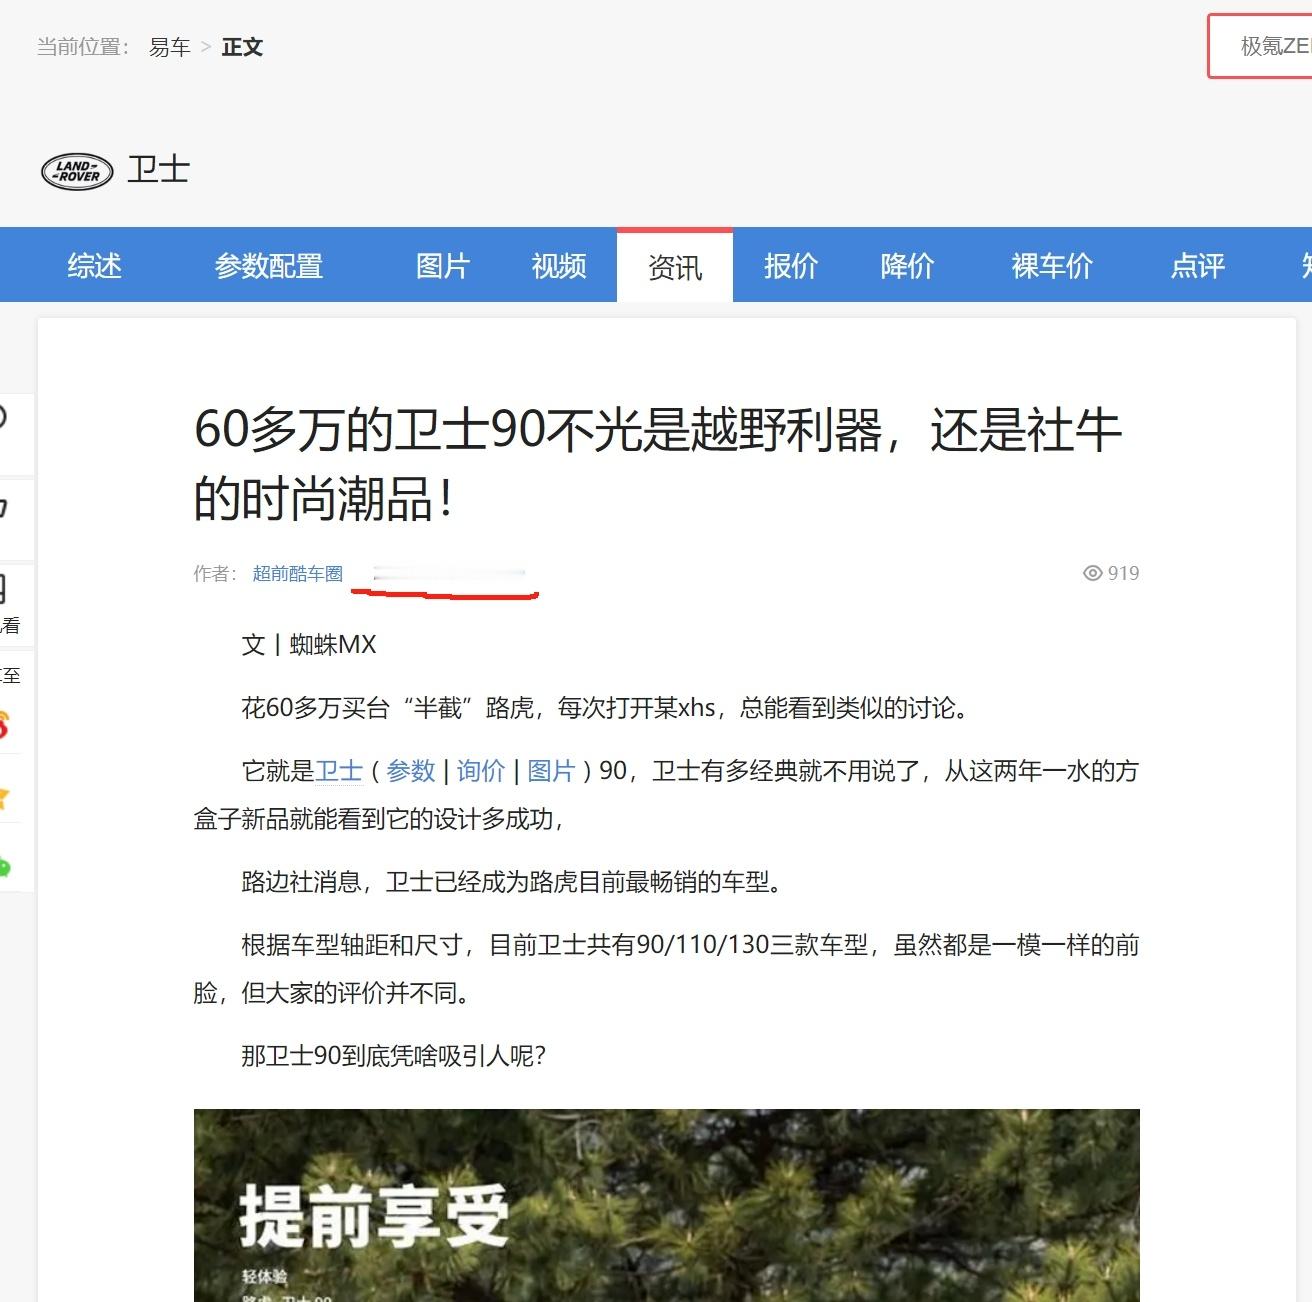
Task: Select the active 资讯 tab
Action: 675,266
